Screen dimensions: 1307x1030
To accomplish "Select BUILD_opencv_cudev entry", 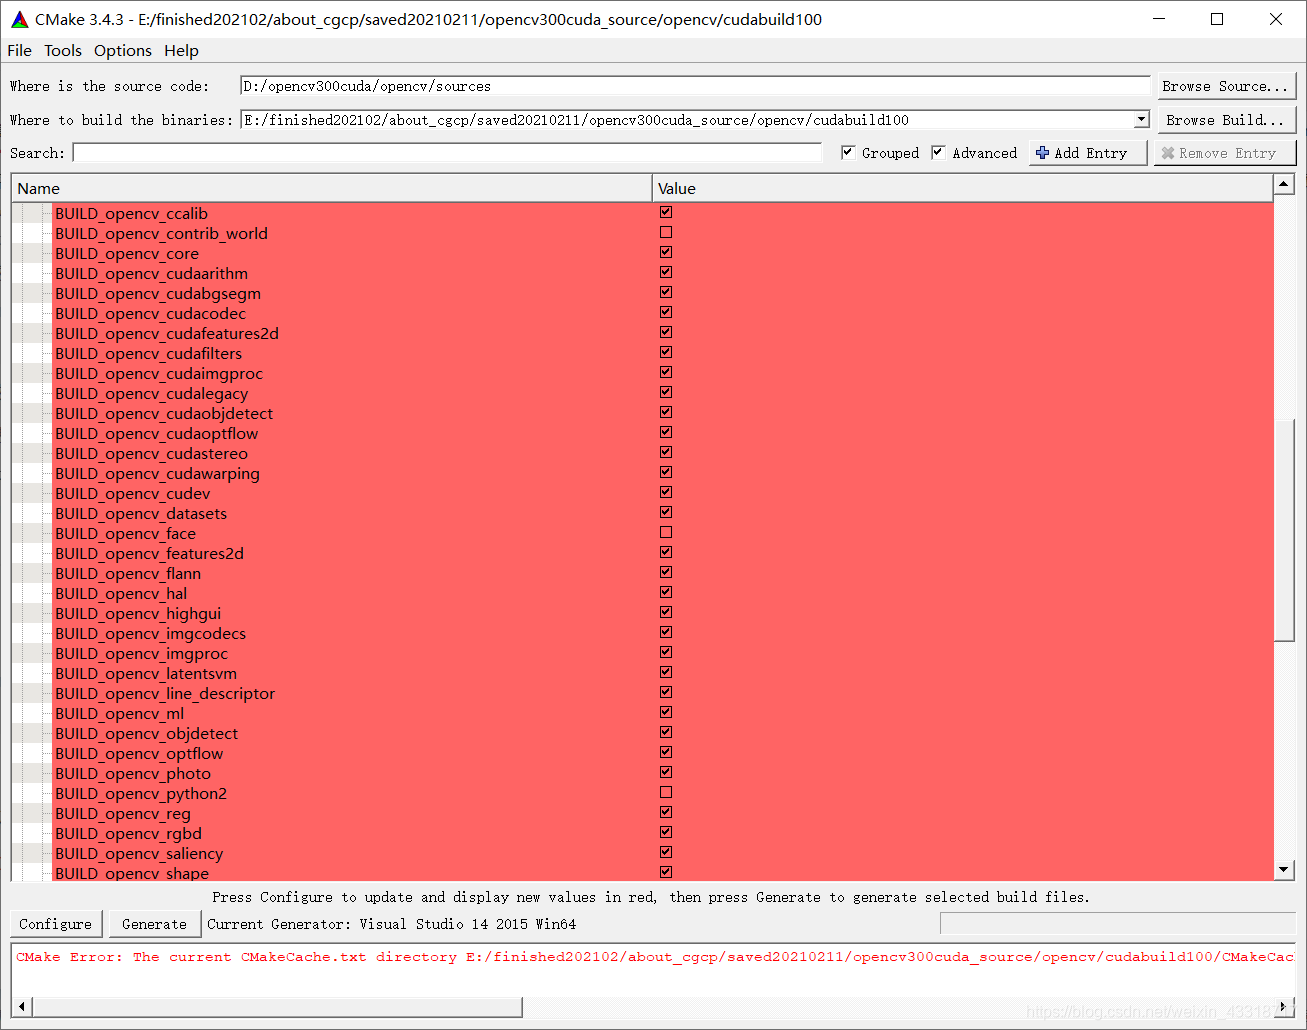I will click(x=133, y=494).
